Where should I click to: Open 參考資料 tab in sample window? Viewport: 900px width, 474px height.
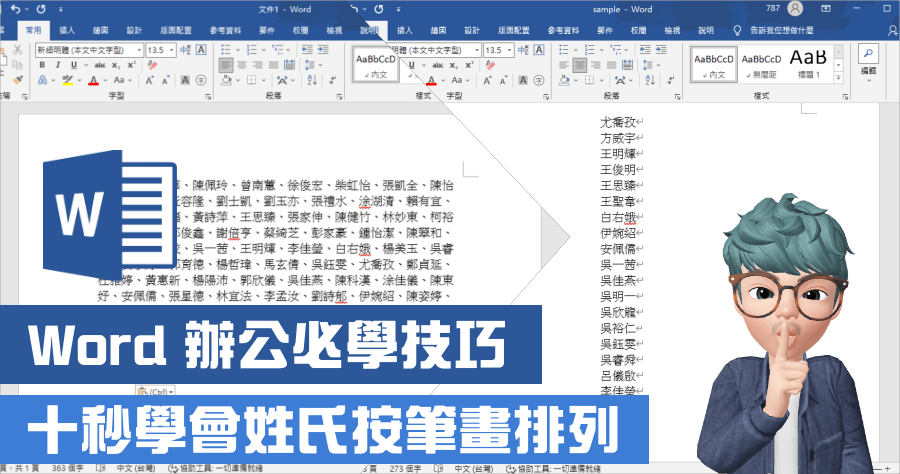click(563, 30)
